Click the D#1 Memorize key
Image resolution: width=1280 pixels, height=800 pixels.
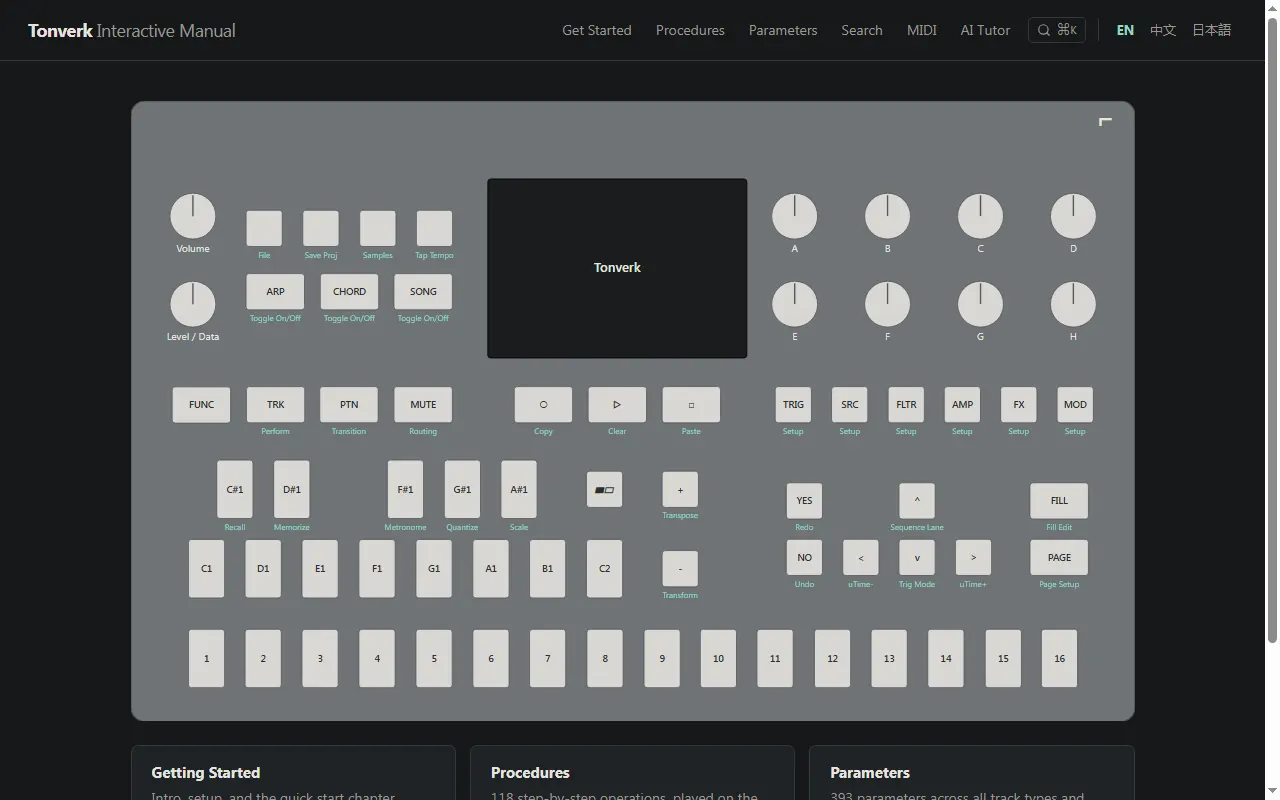292,490
